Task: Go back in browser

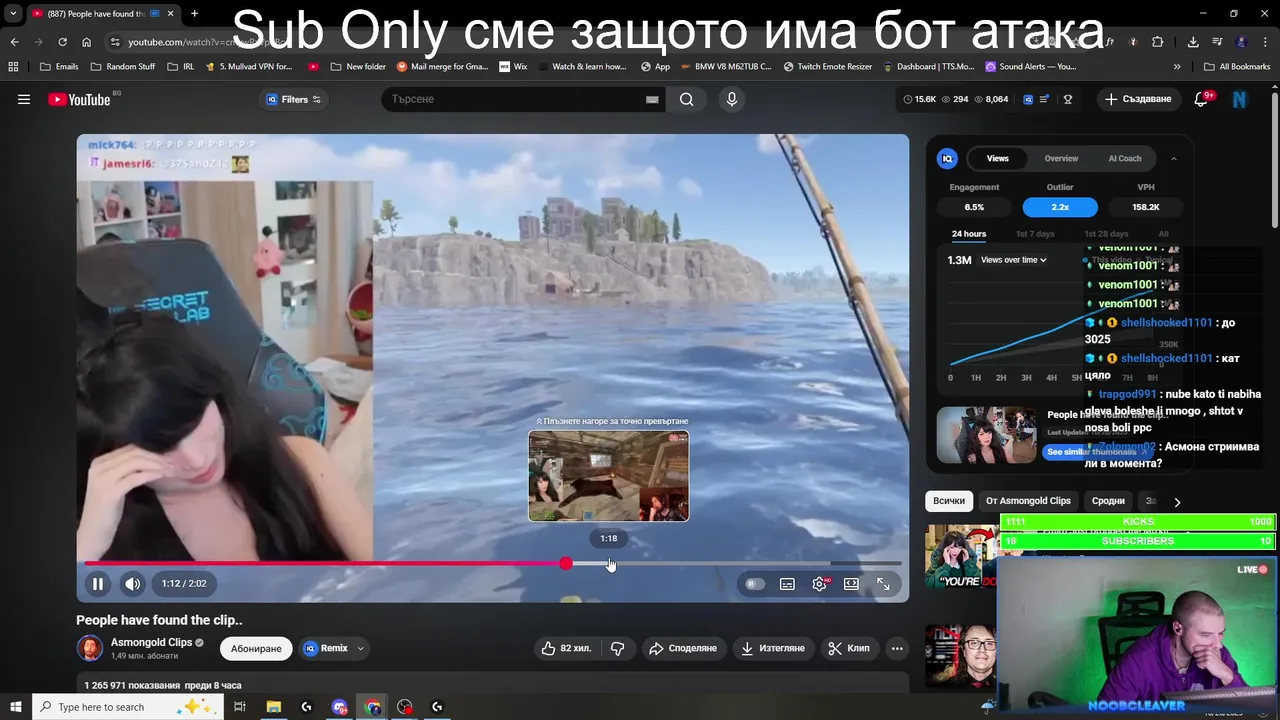Action: click(x=14, y=42)
